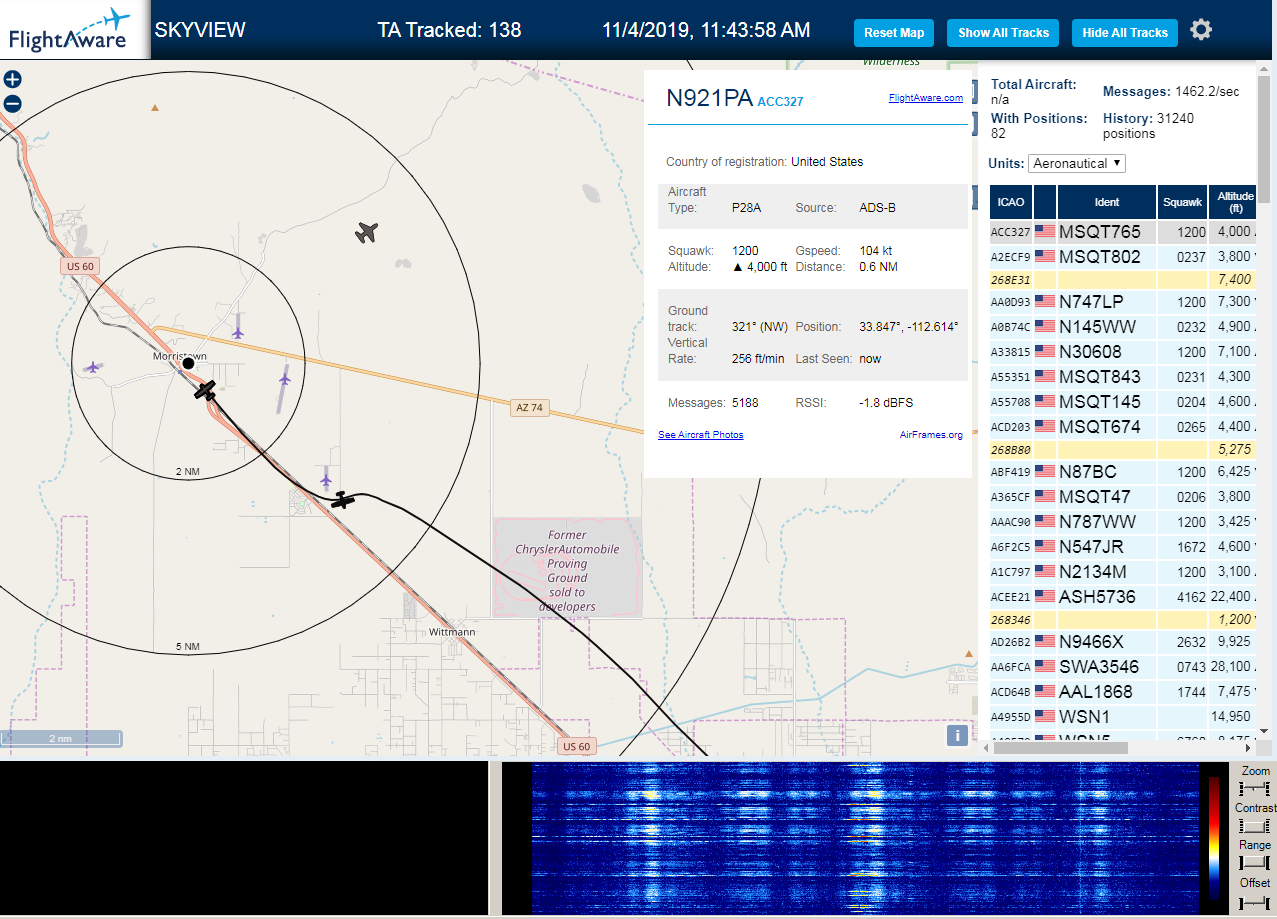Open the Units dropdown
Screen dimensions: 1277x919
tap(1077, 163)
